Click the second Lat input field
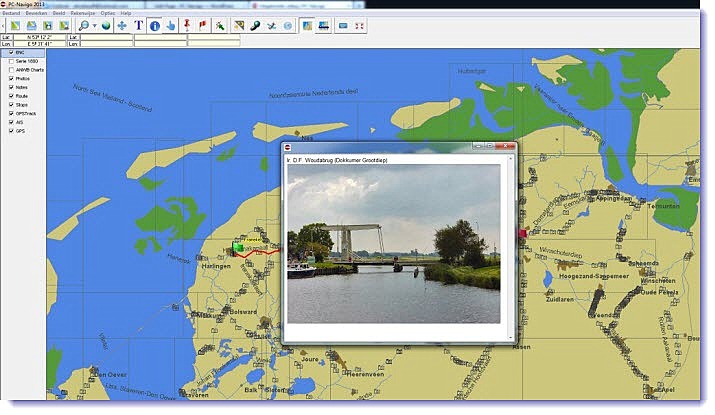Viewport: 715px width, 415px height. click(107, 37)
